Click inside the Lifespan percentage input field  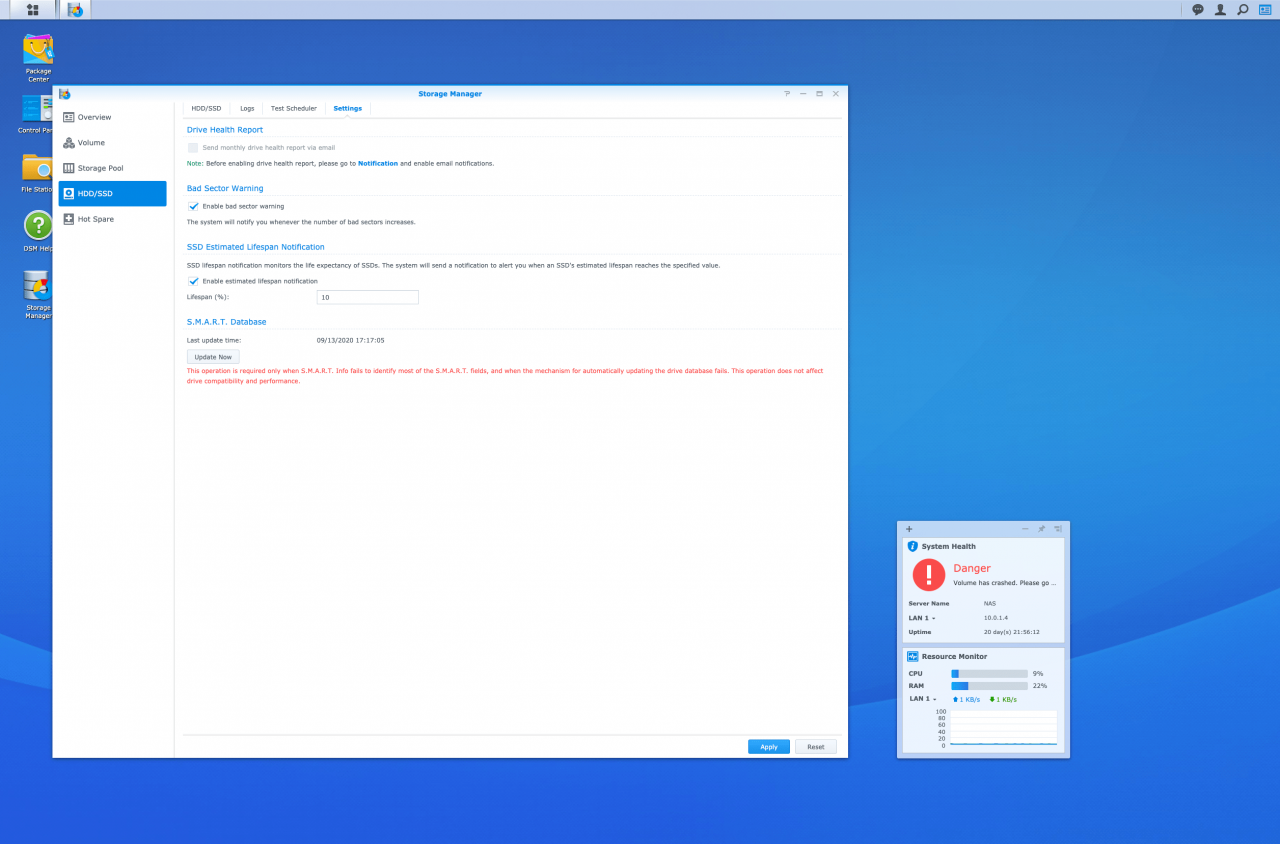[367, 297]
